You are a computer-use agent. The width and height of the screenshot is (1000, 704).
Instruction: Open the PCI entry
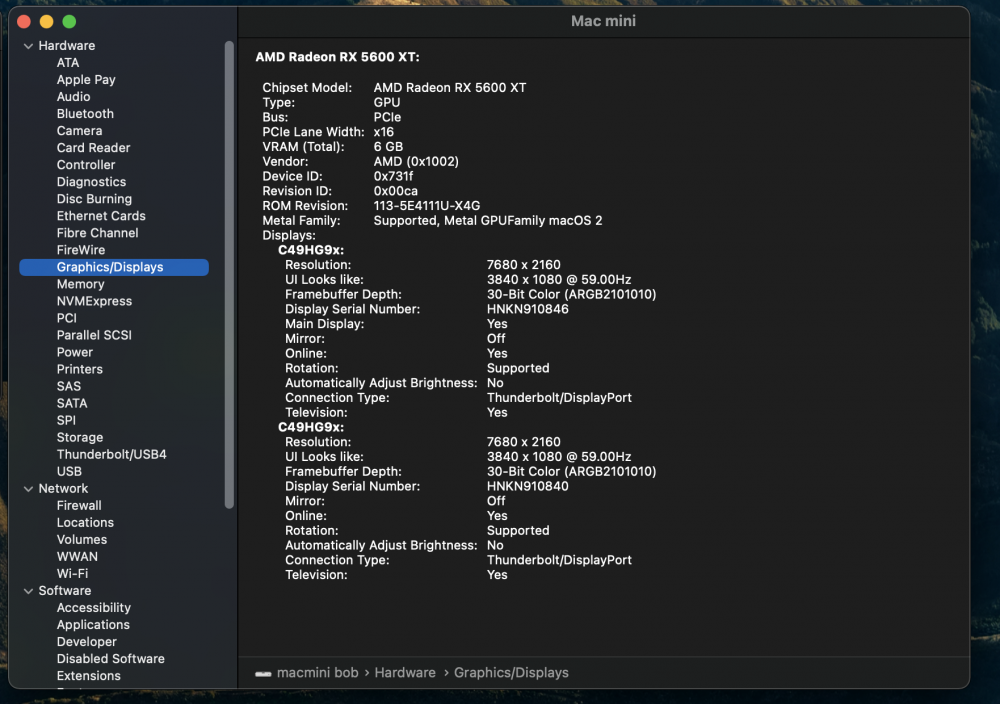point(66,318)
